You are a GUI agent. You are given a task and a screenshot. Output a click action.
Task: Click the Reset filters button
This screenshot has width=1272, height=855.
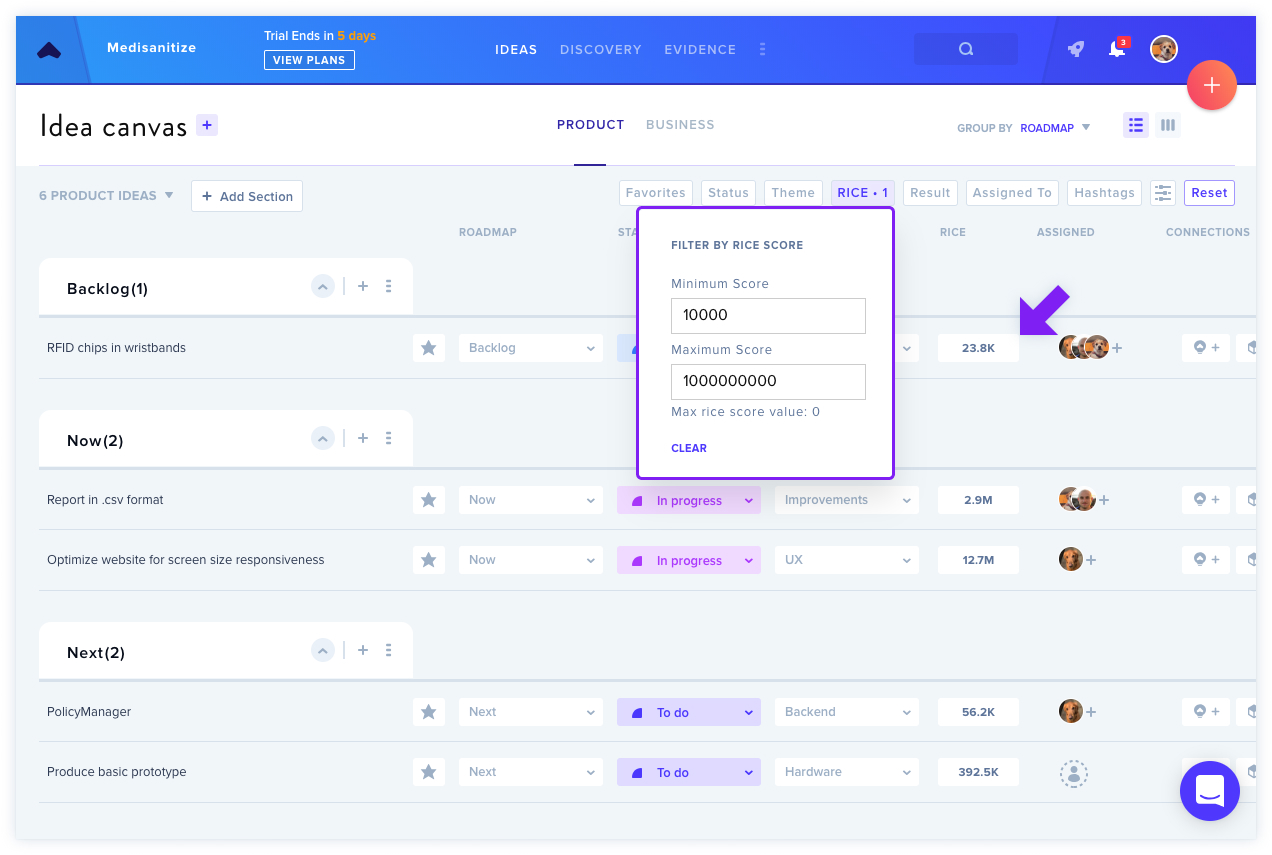click(1209, 193)
